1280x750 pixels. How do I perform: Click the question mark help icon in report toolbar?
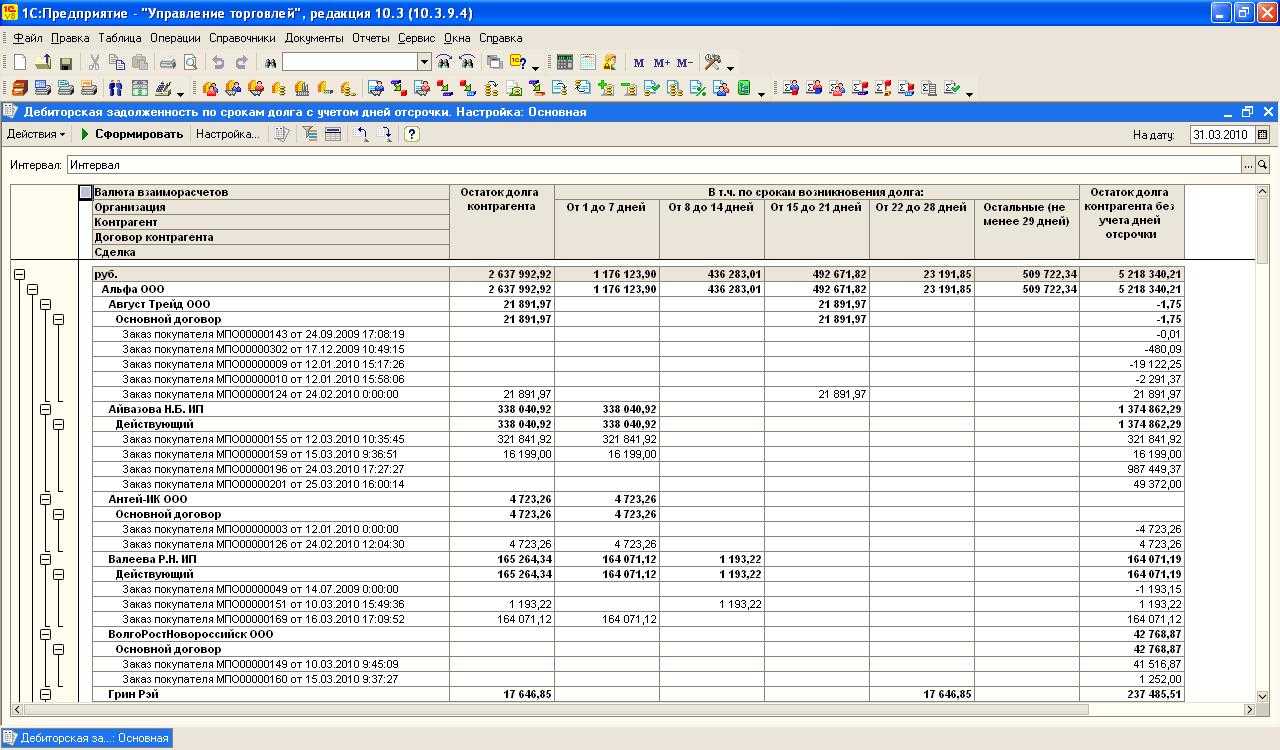[411, 134]
